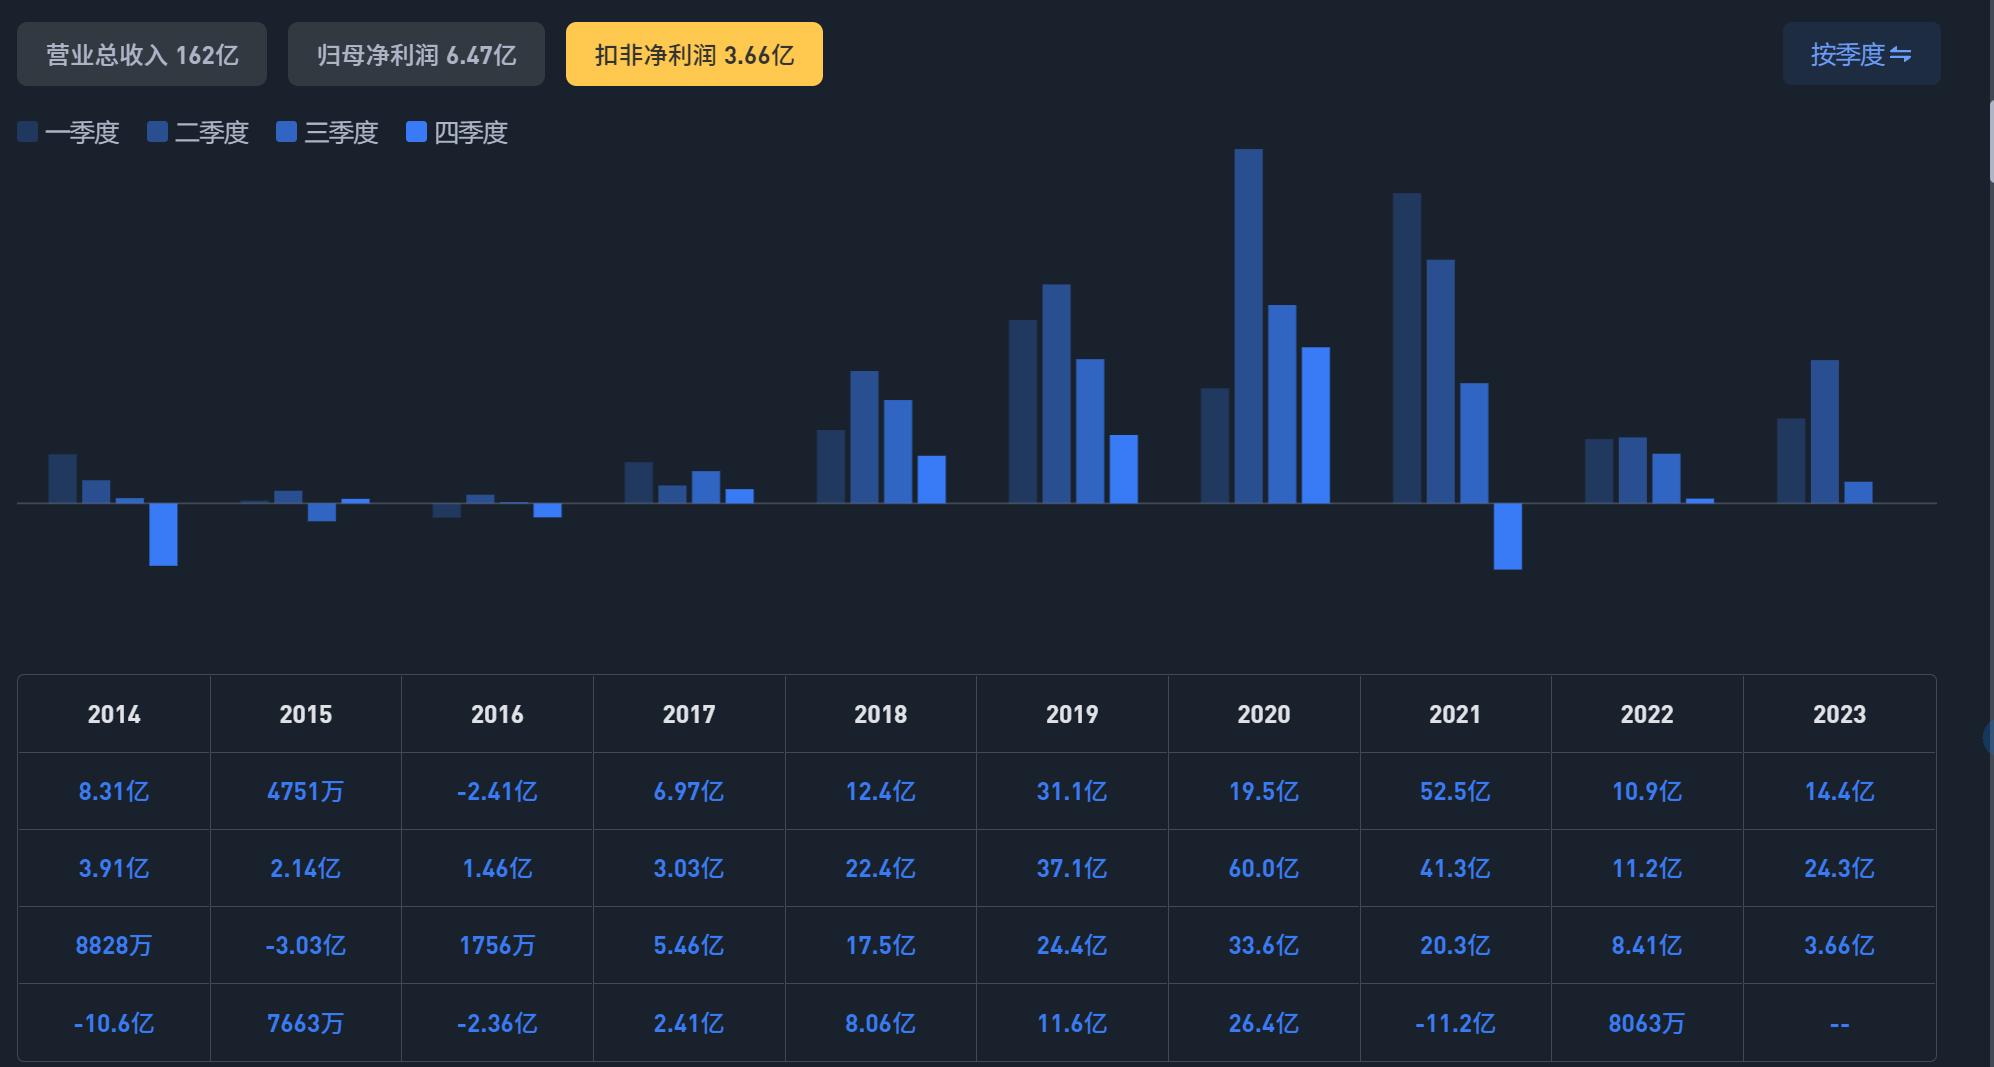Click the 2019 column header
Viewport: 1994px width, 1067px height.
tap(1072, 714)
